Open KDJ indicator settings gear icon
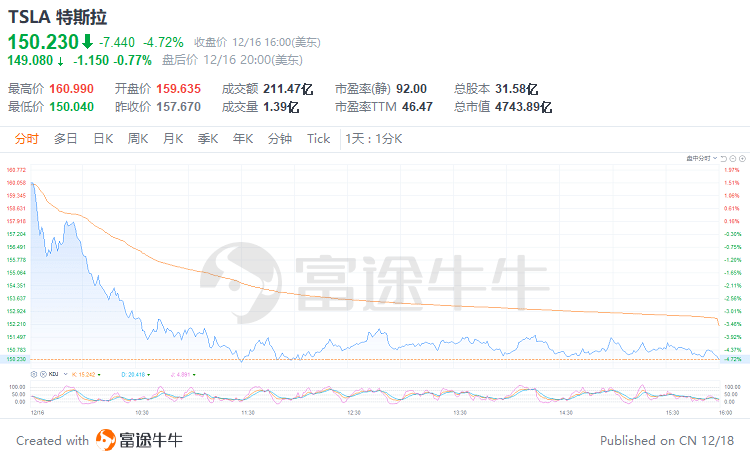 pos(33,374)
